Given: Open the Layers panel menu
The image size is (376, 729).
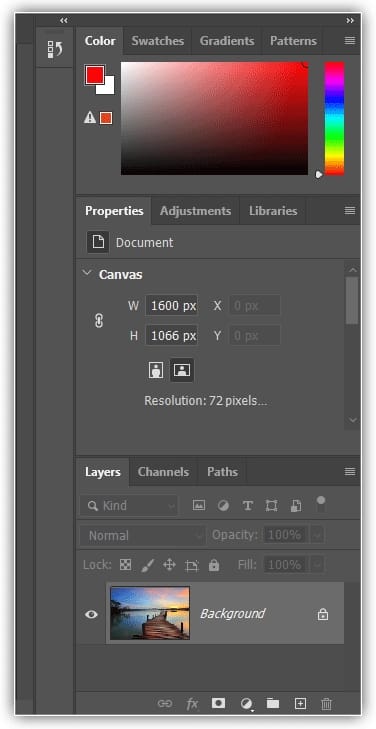Looking at the screenshot, I should (350, 472).
